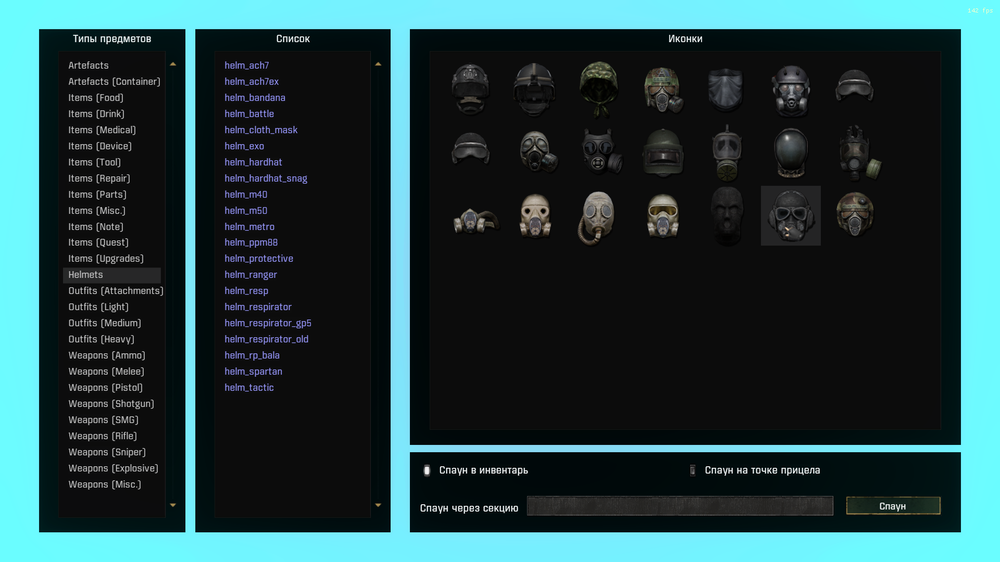Choose the old respirator with yellow visor
This screenshot has height=562, width=1000.
coord(663,216)
